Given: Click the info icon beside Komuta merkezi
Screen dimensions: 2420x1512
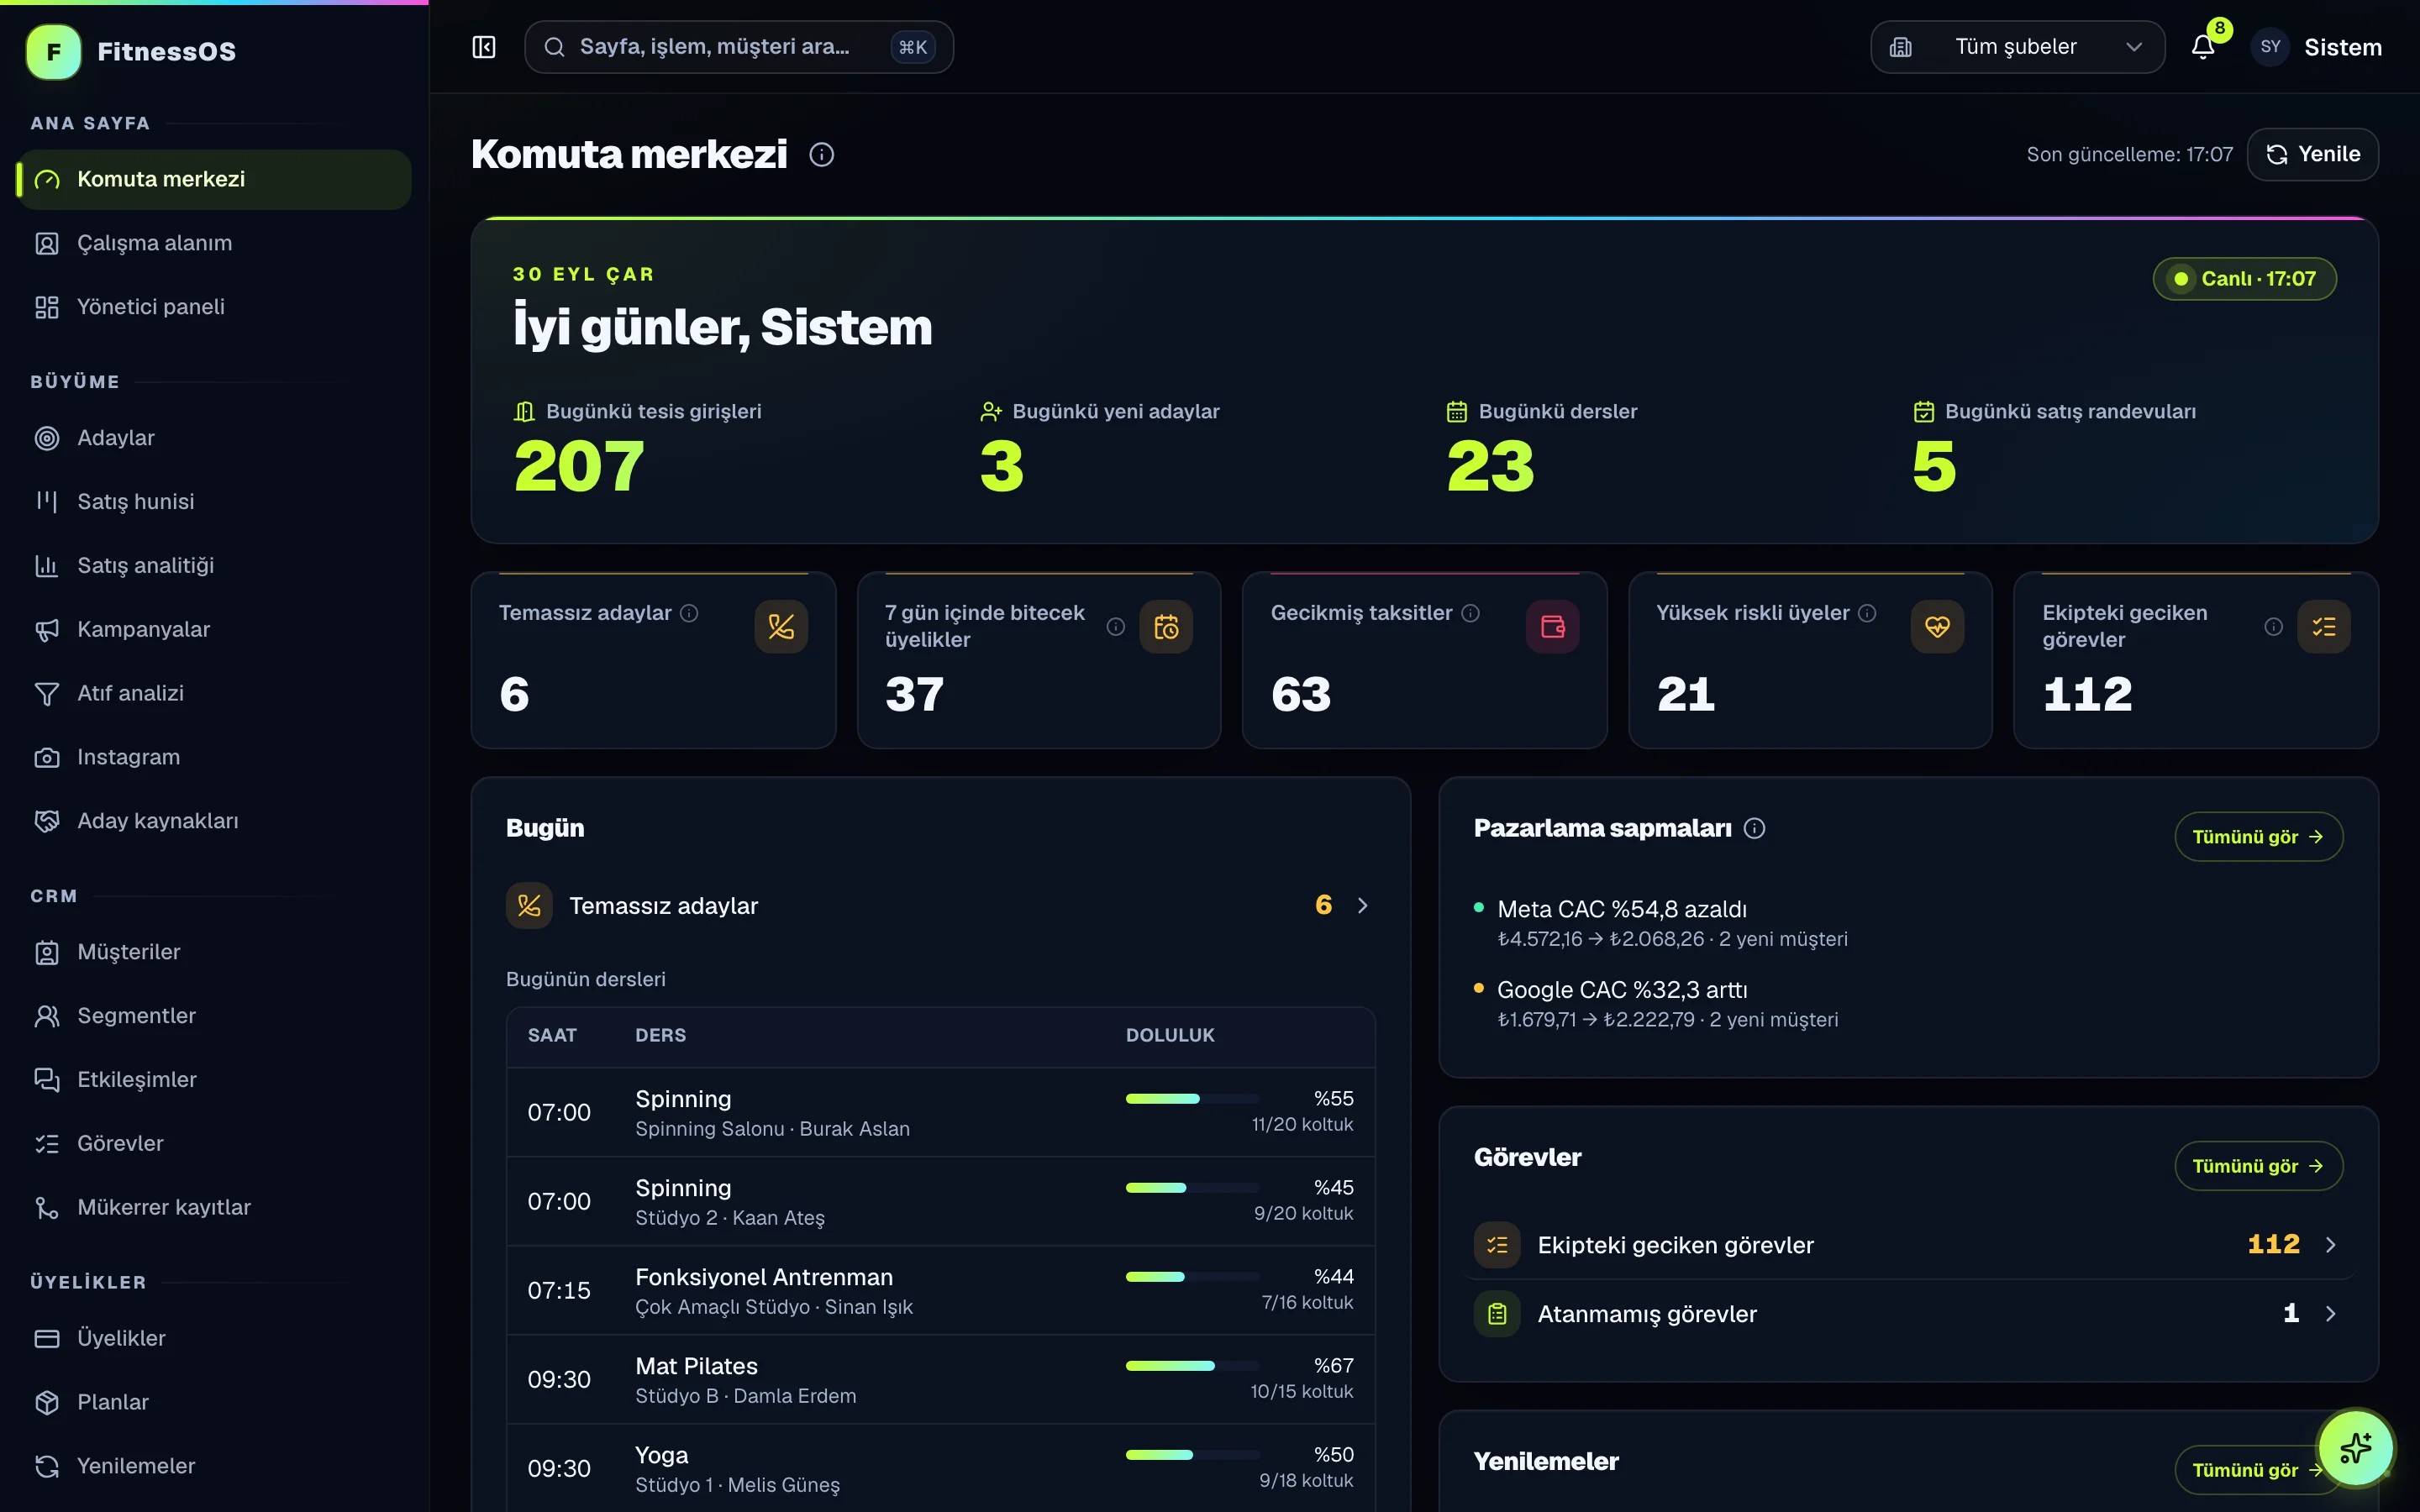Looking at the screenshot, I should point(822,155).
